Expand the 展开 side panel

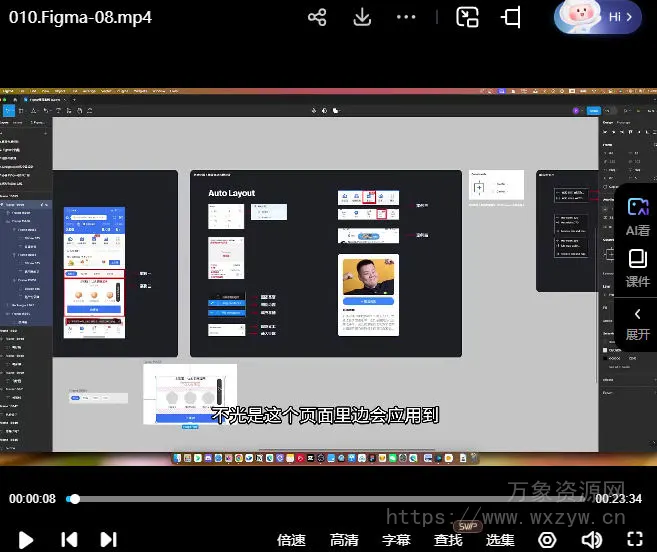point(638,323)
